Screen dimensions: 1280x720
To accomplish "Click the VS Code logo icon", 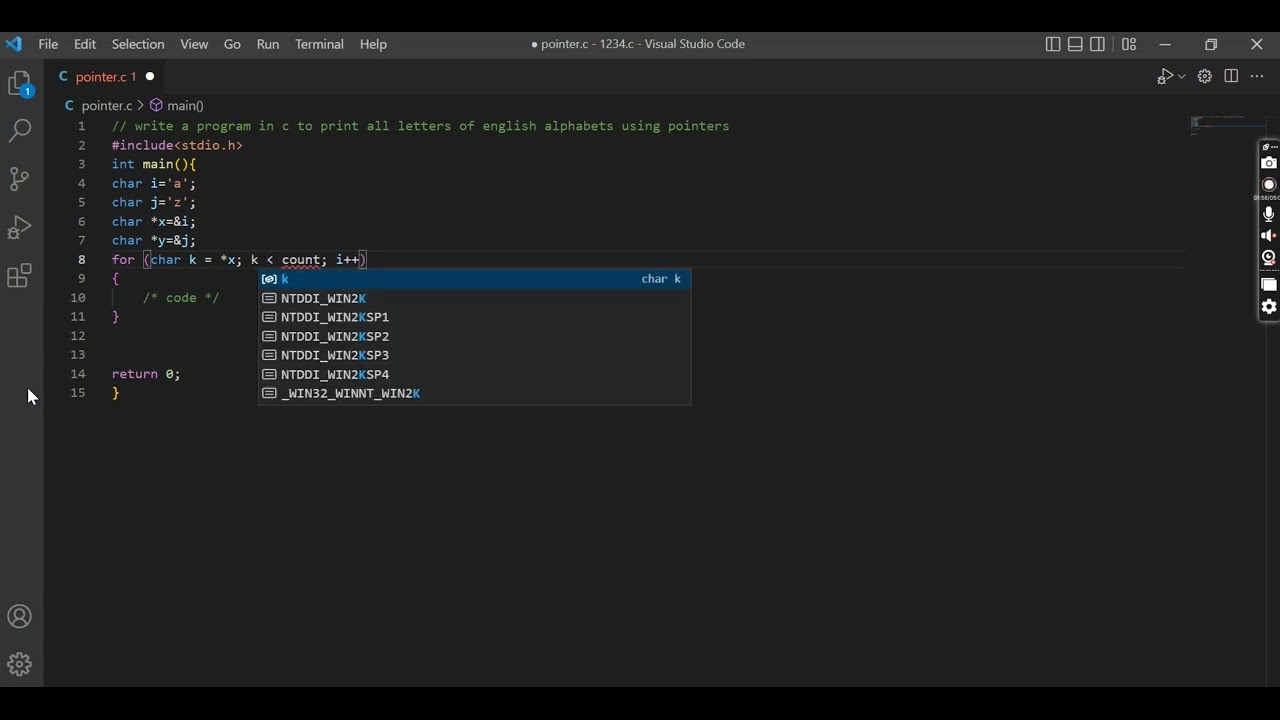I will 14,44.
